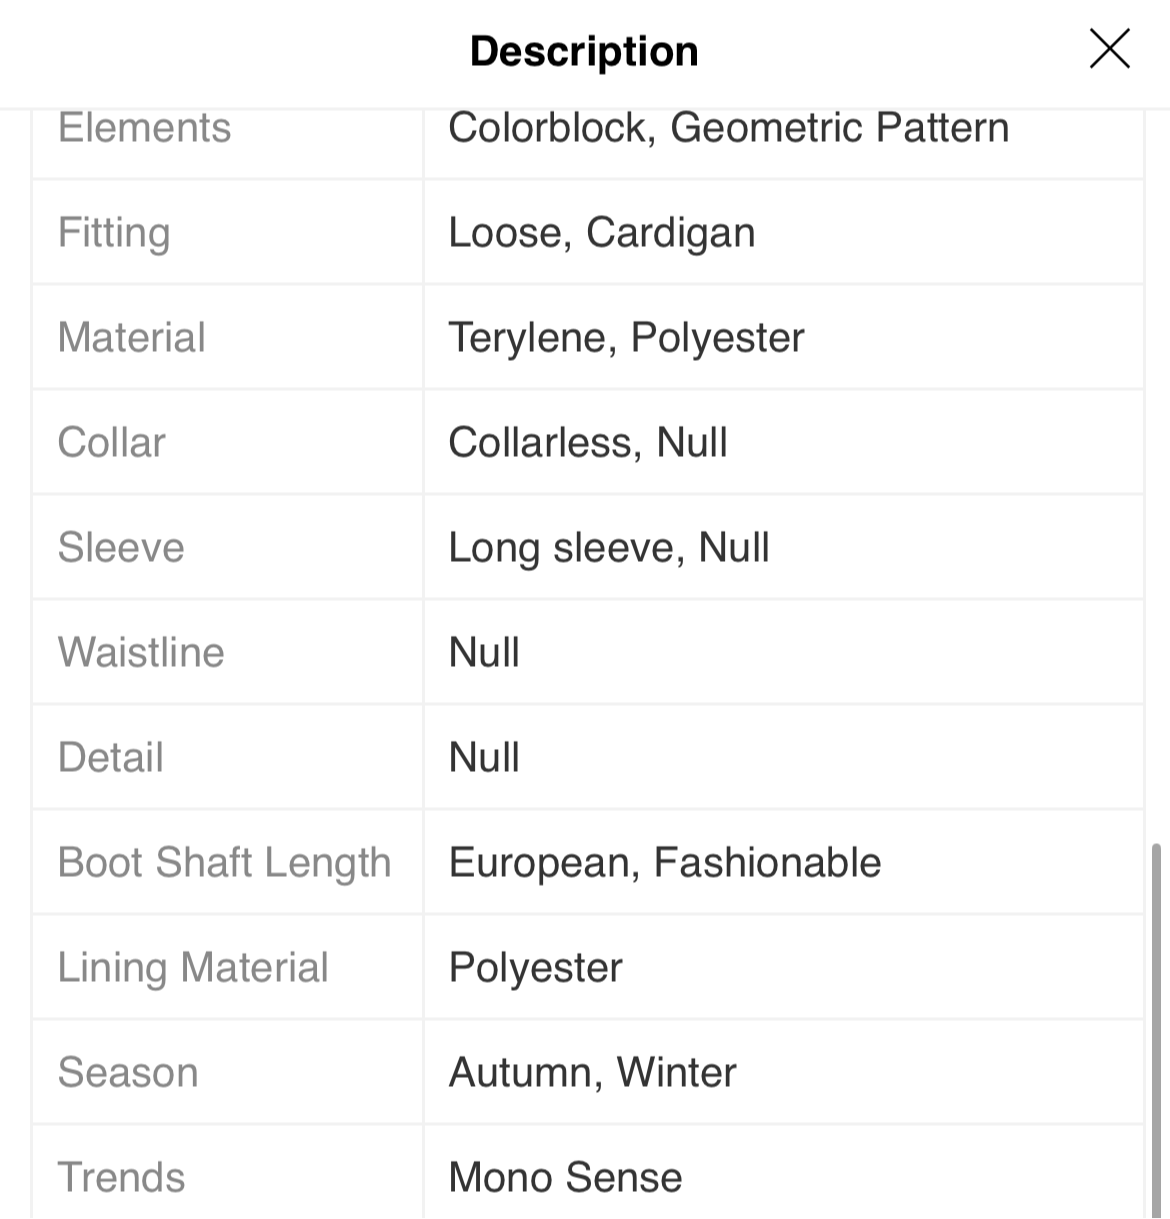Click the Waistline attribute label
The height and width of the screenshot is (1219, 1170).
point(141,652)
